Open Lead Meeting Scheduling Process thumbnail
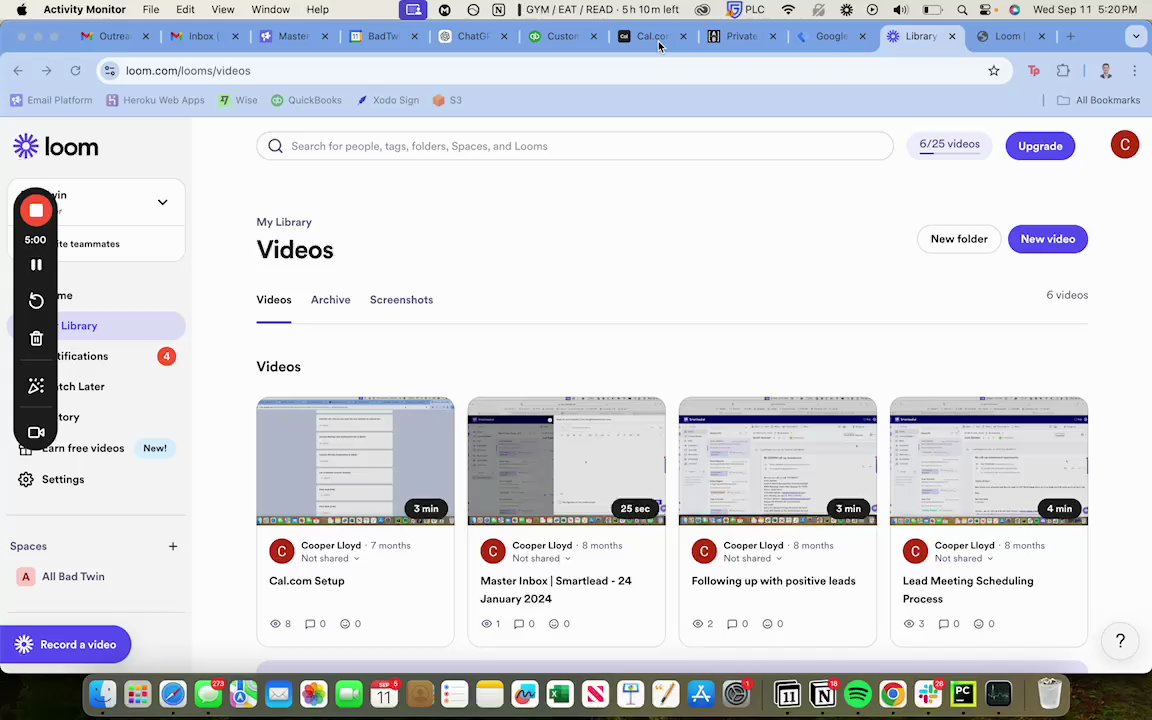Screen dimensions: 1152x720 (989, 461)
